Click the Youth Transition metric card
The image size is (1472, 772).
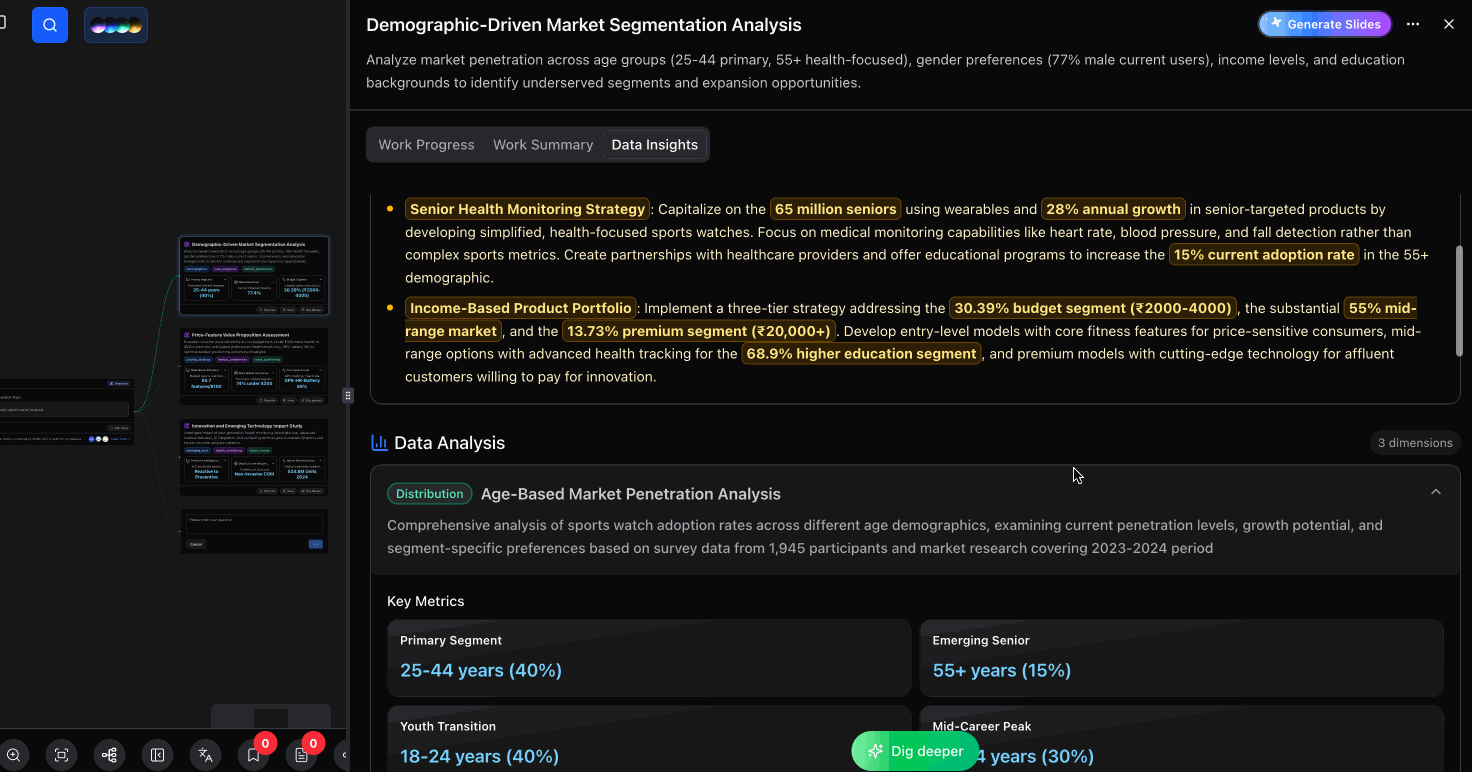click(649, 739)
